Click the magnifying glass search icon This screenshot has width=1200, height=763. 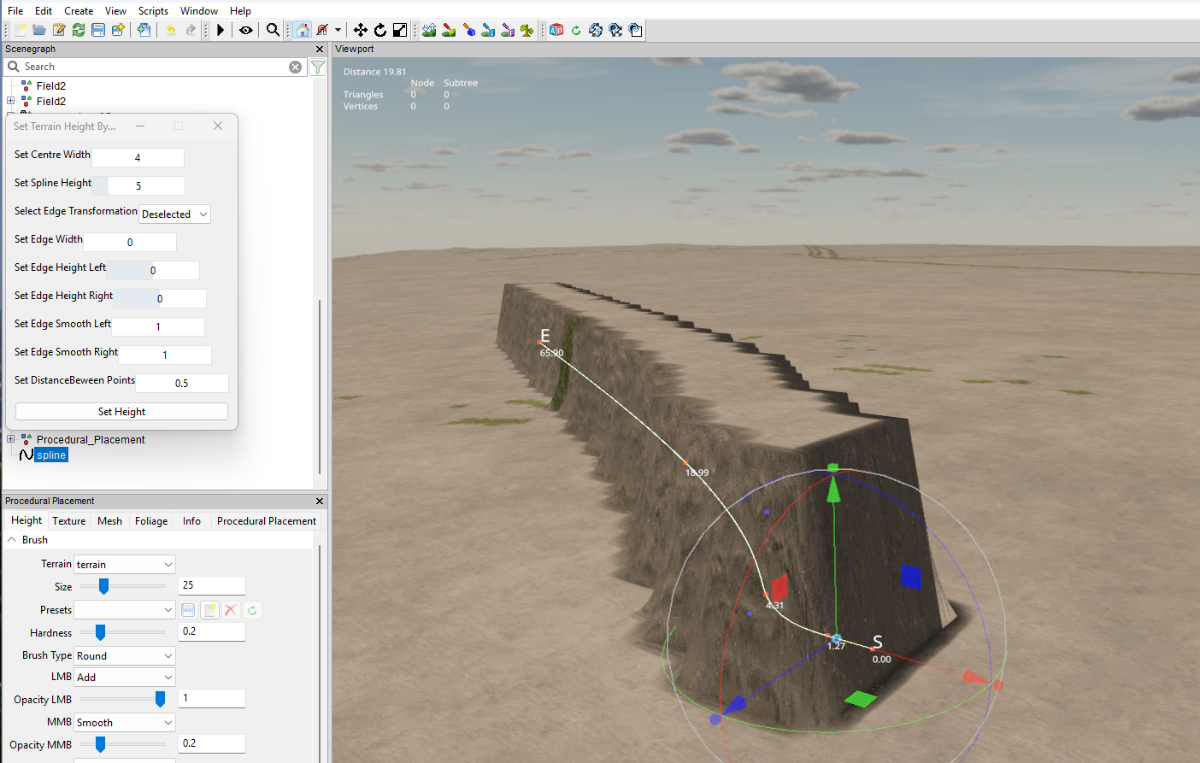click(273, 30)
